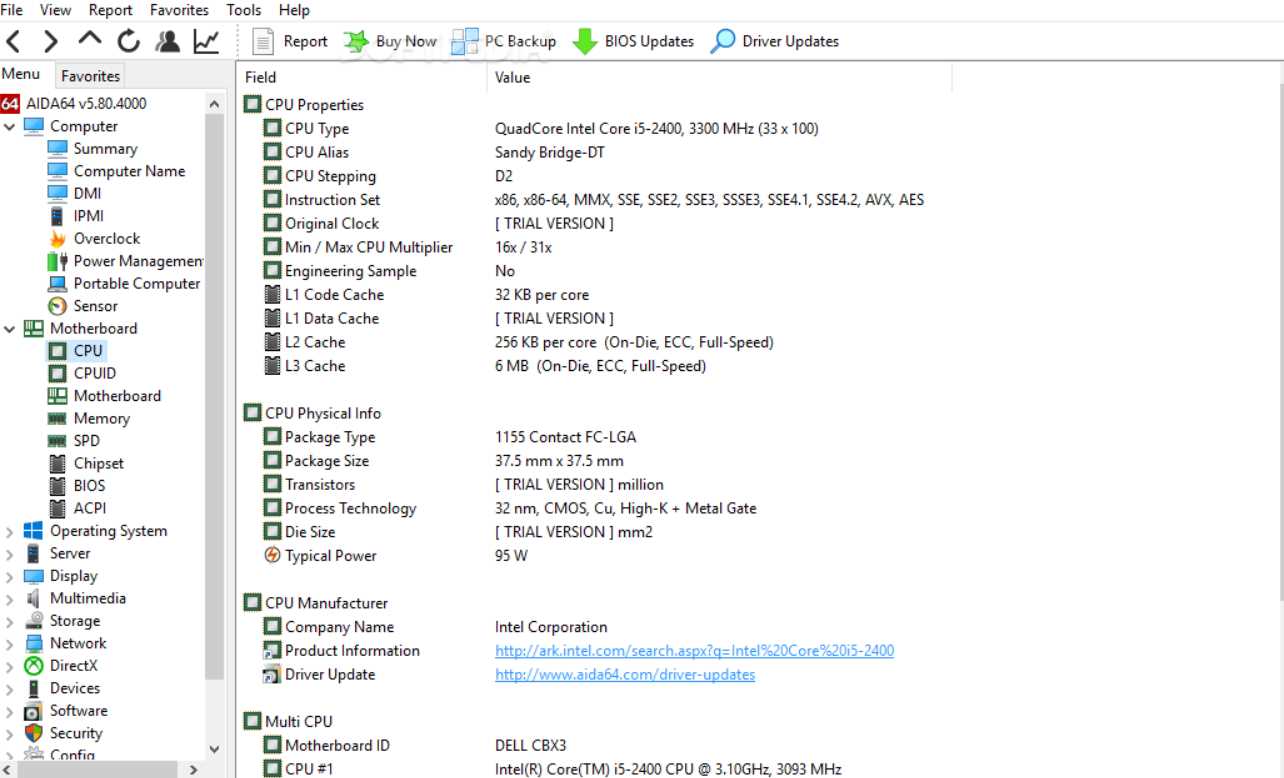This screenshot has width=1284, height=778.
Task: Open the Tools menu
Action: click(x=244, y=10)
